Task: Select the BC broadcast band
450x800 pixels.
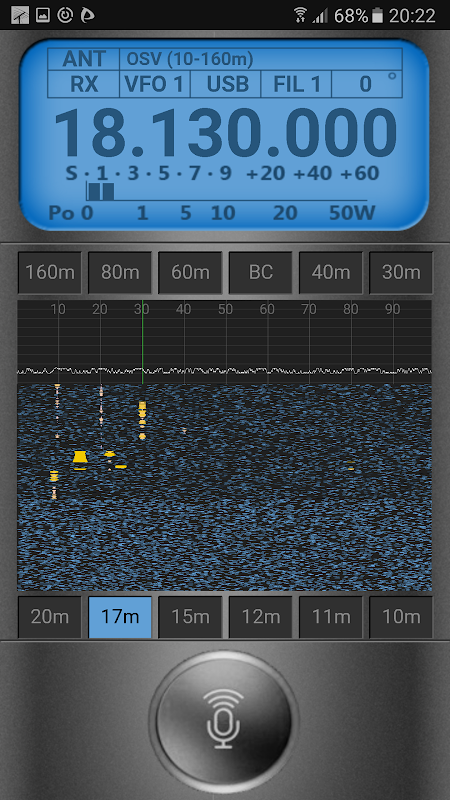Action: (261, 272)
